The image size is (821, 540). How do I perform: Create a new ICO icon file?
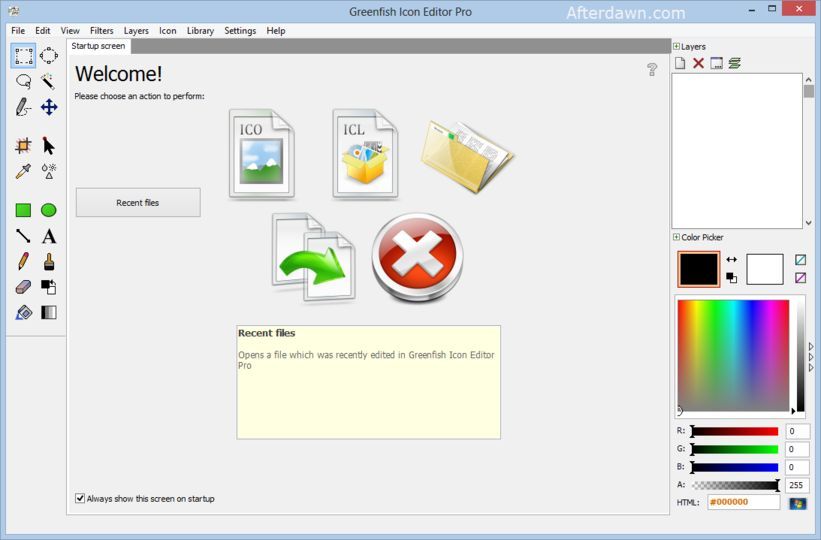(x=261, y=154)
